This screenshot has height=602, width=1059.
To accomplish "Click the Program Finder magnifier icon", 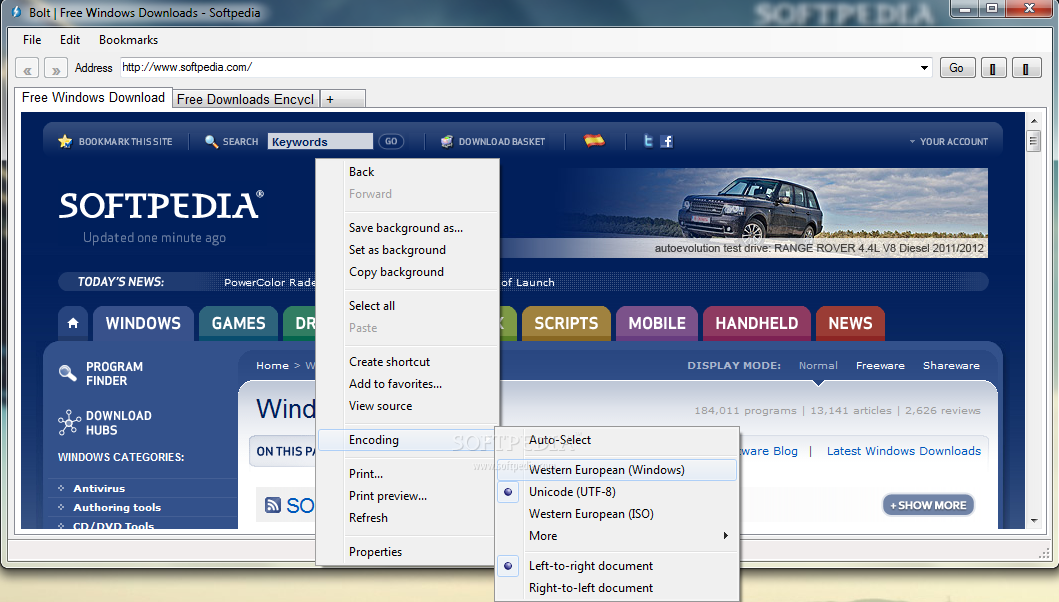I will 68,373.
